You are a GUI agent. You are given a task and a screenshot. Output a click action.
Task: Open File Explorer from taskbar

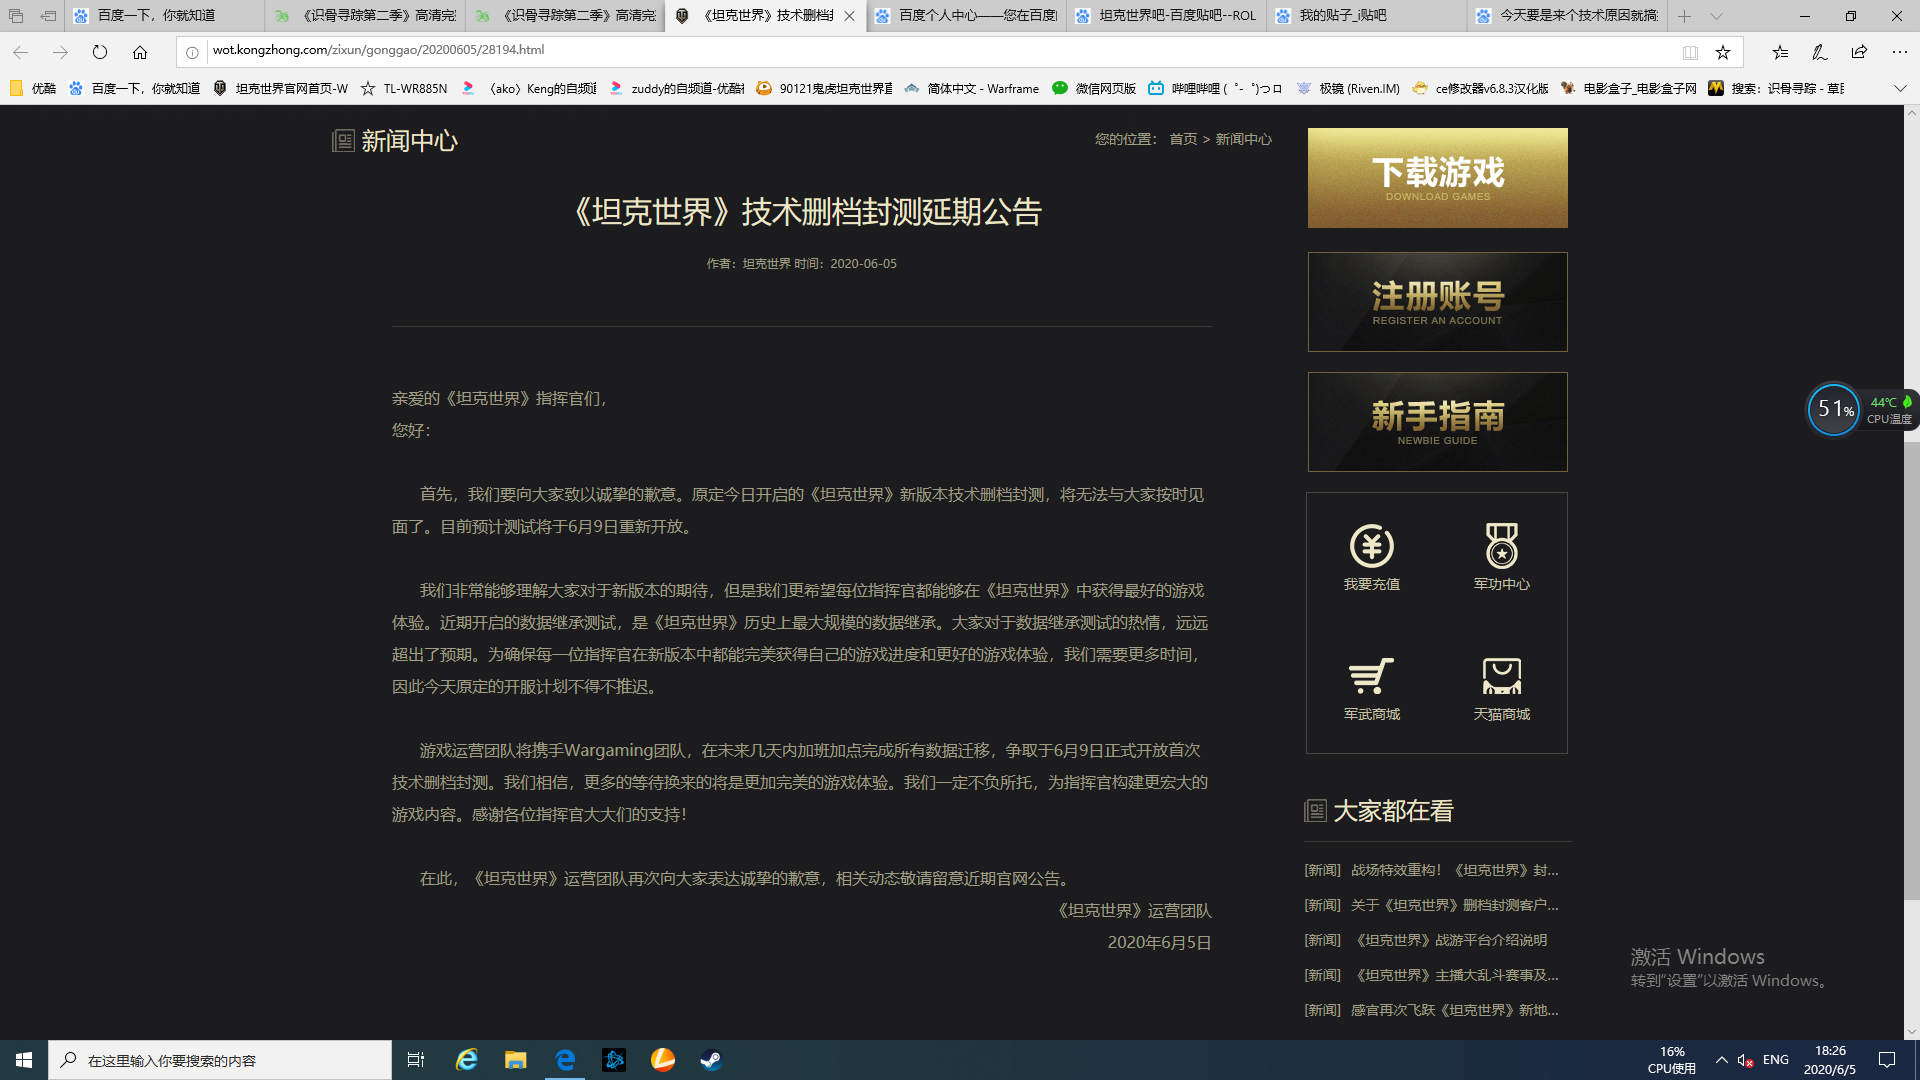click(x=516, y=1060)
